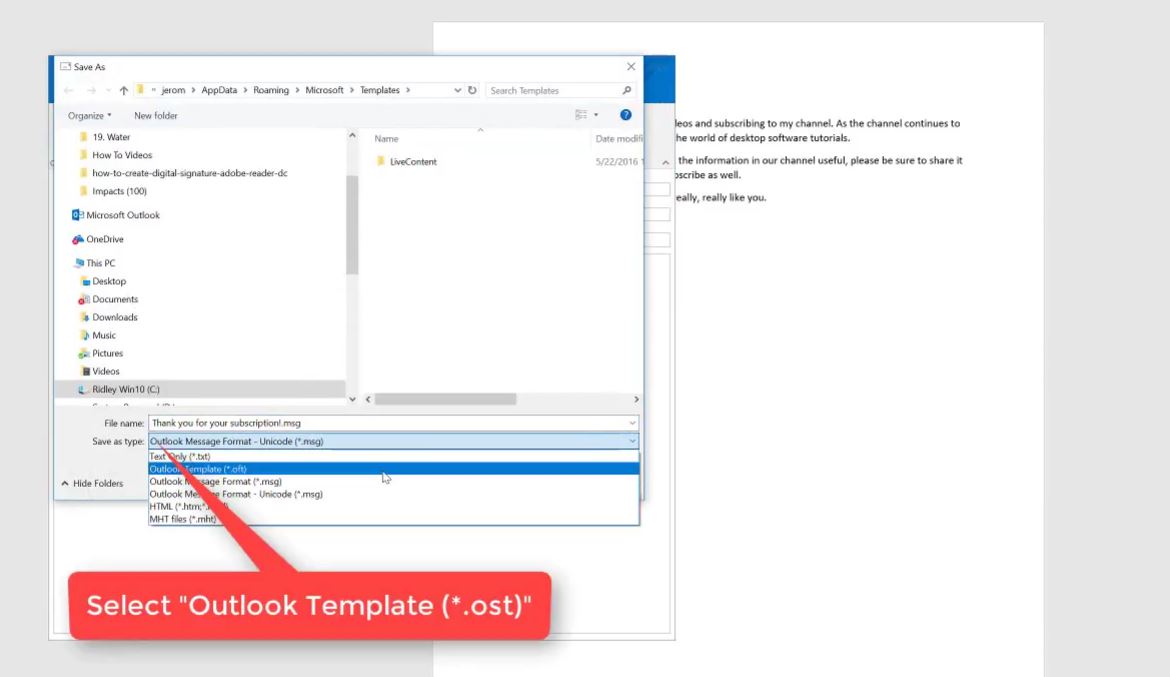Close the Save As dialog
The image size is (1170, 677).
tap(631, 66)
